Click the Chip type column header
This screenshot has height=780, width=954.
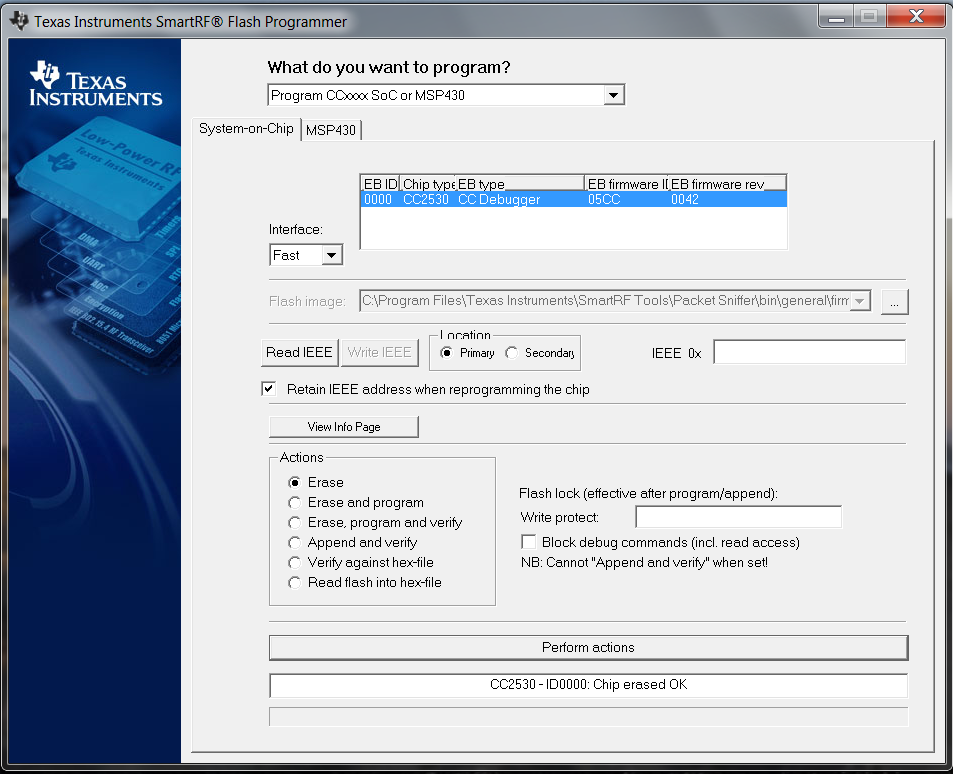pyautogui.click(x=428, y=184)
